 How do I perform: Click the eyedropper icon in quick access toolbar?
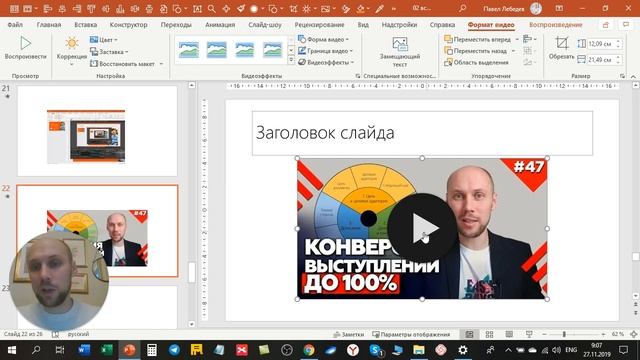pos(379,8)
